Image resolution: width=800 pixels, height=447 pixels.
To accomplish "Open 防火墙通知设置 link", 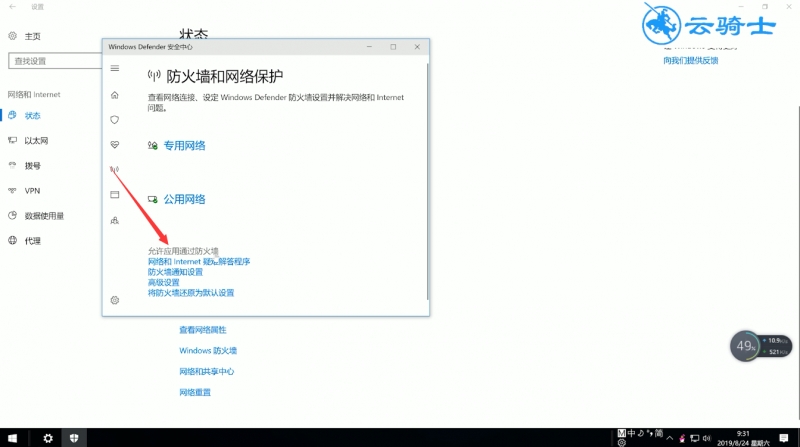I will click(175, 272).
